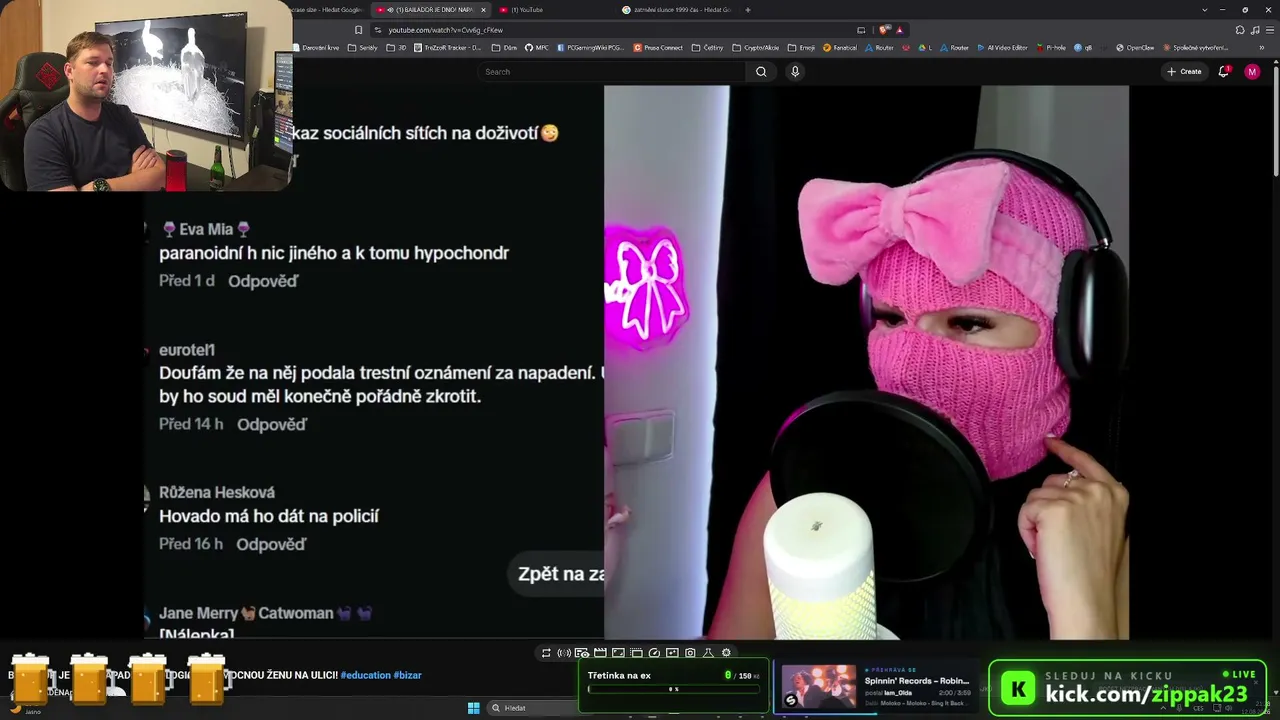Open the Prusa Connect bookmark
The height and width of the screenshot is (720, 1280).
click(x=658, y=48)
